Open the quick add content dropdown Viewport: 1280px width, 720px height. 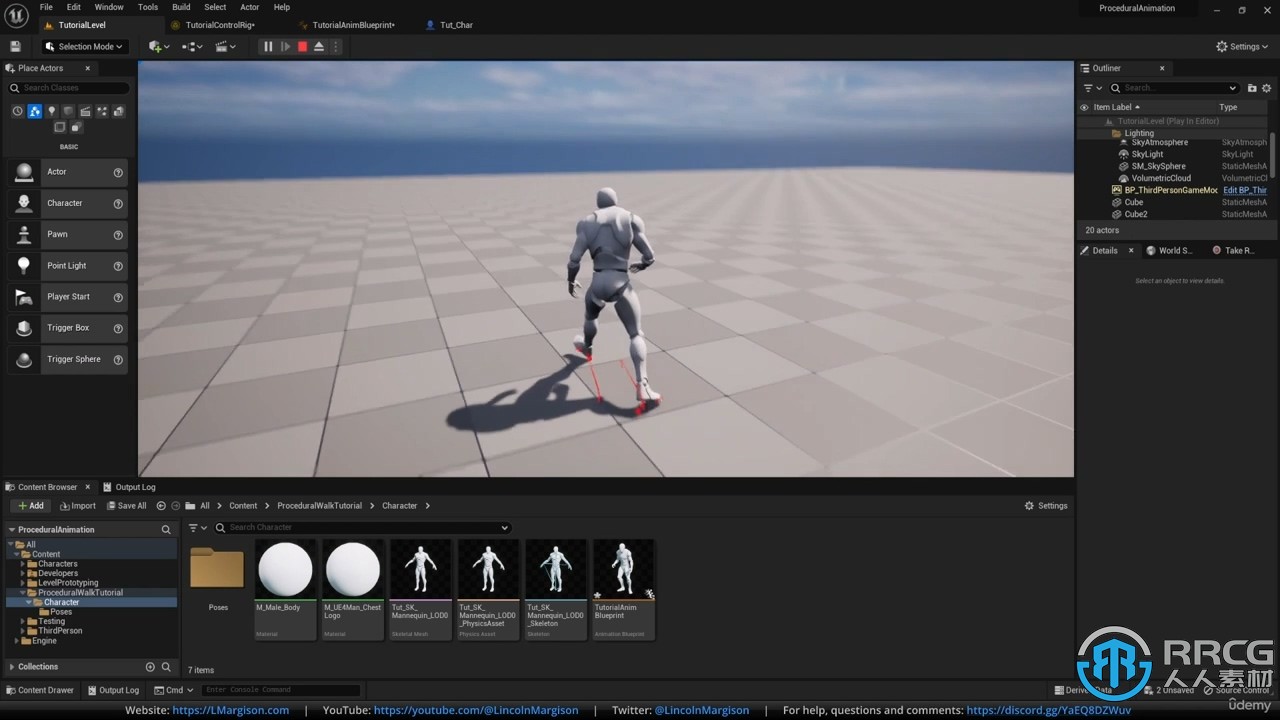(x=159, y=46)
